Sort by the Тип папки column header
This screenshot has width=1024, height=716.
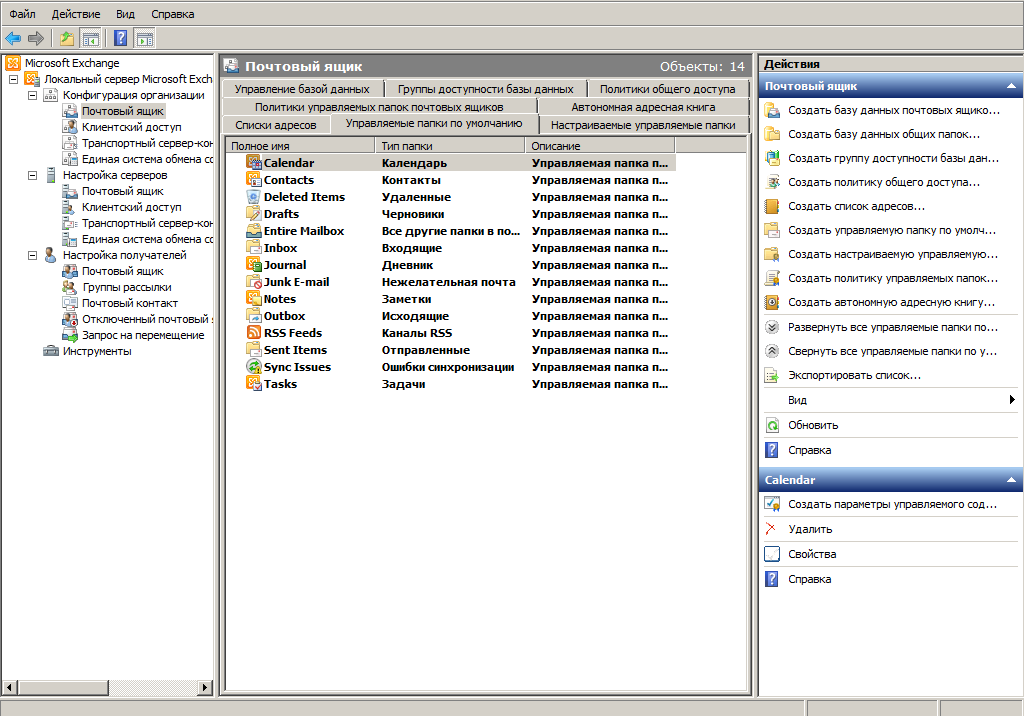coord(449,146)
